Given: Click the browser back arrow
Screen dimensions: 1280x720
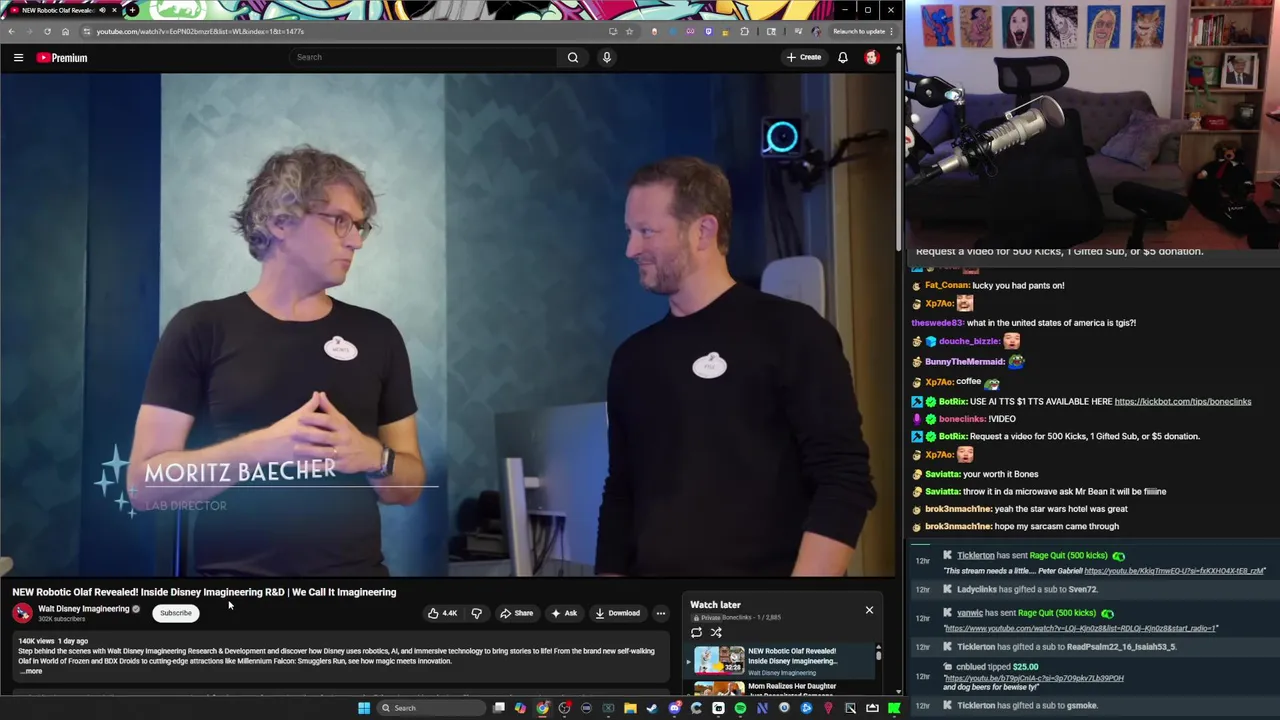Looking at the screenshot, I should click(x=11, y=31).
